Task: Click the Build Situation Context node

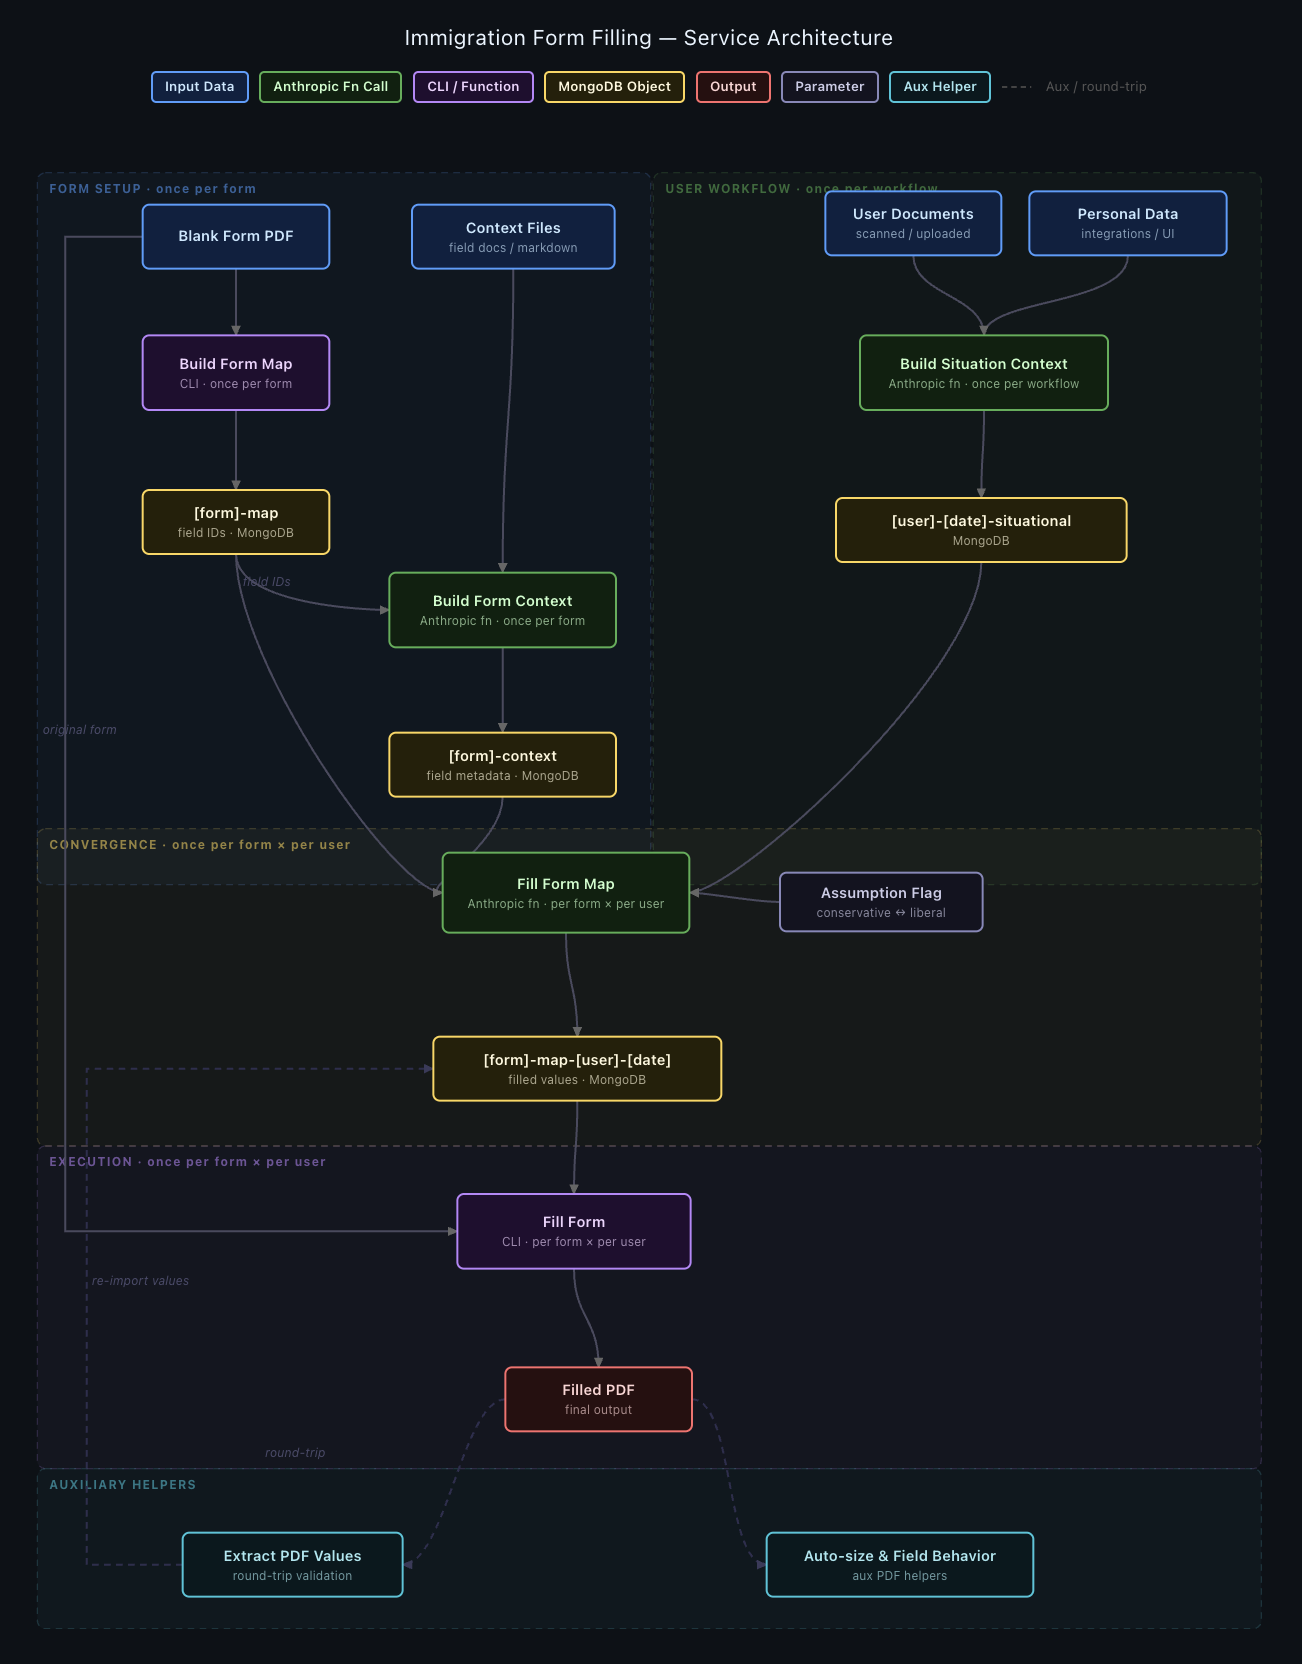Action: [x=983, y=373]
